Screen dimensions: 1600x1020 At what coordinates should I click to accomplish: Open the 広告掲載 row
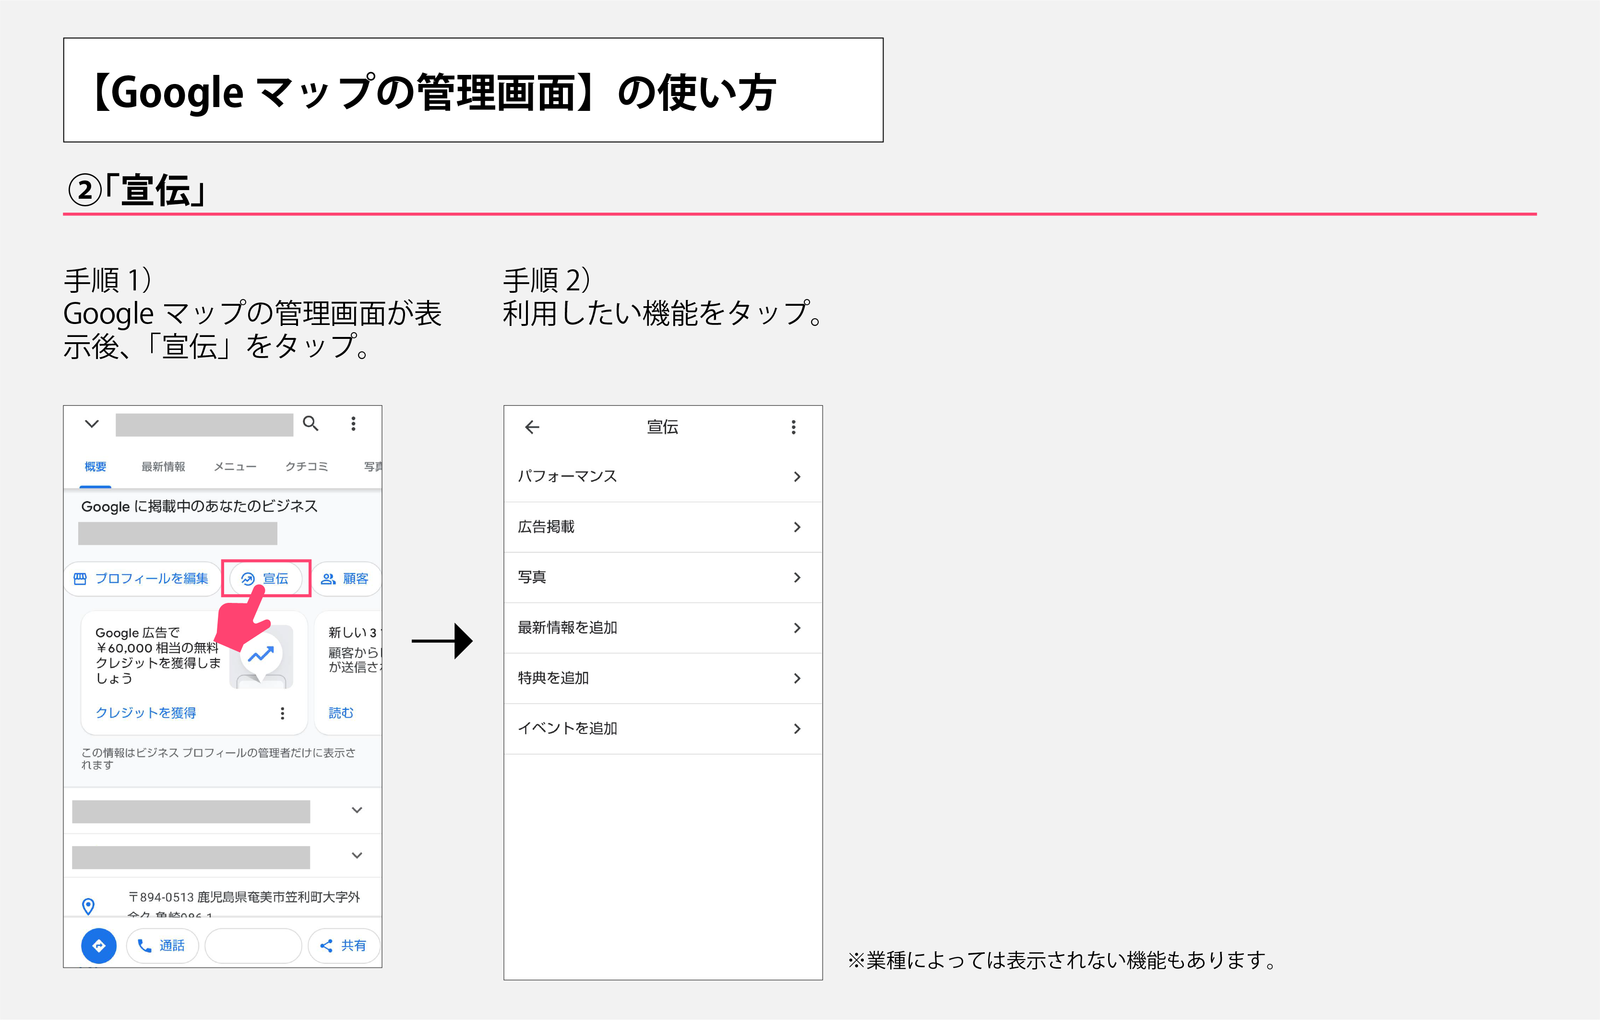click(x=663, y=527)
